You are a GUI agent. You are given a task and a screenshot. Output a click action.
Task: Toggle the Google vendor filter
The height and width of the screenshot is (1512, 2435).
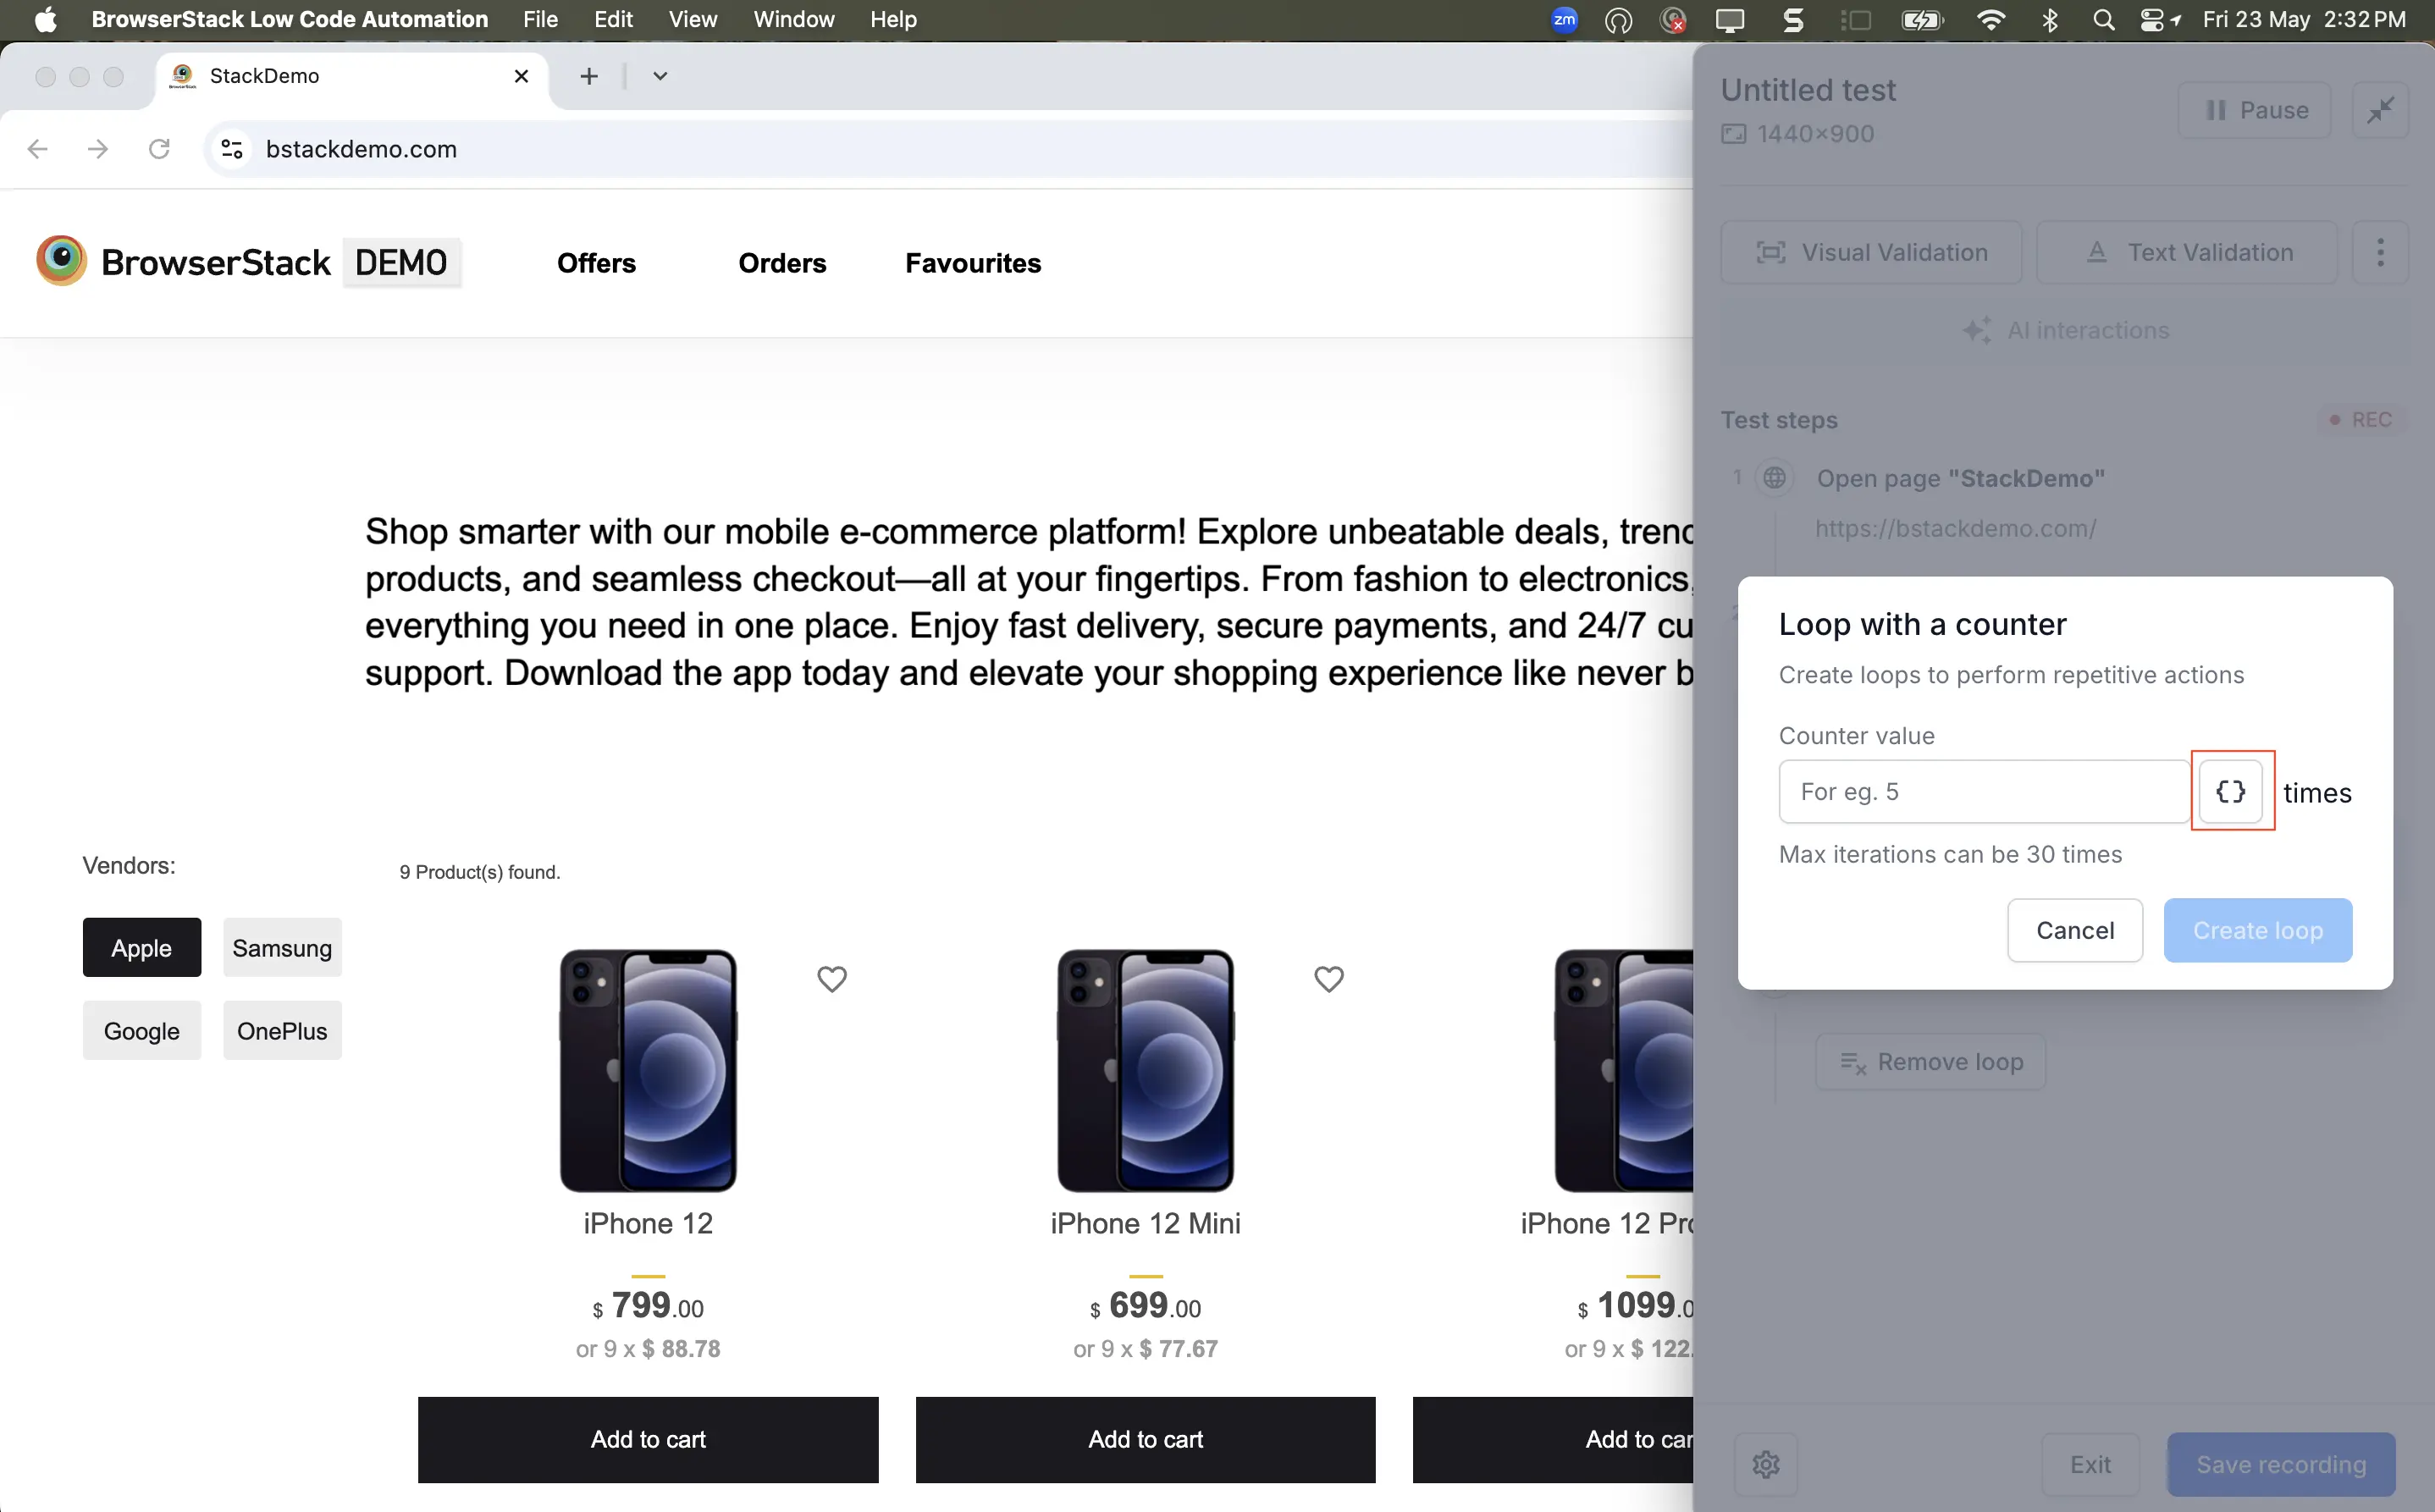coord(142,1030)
